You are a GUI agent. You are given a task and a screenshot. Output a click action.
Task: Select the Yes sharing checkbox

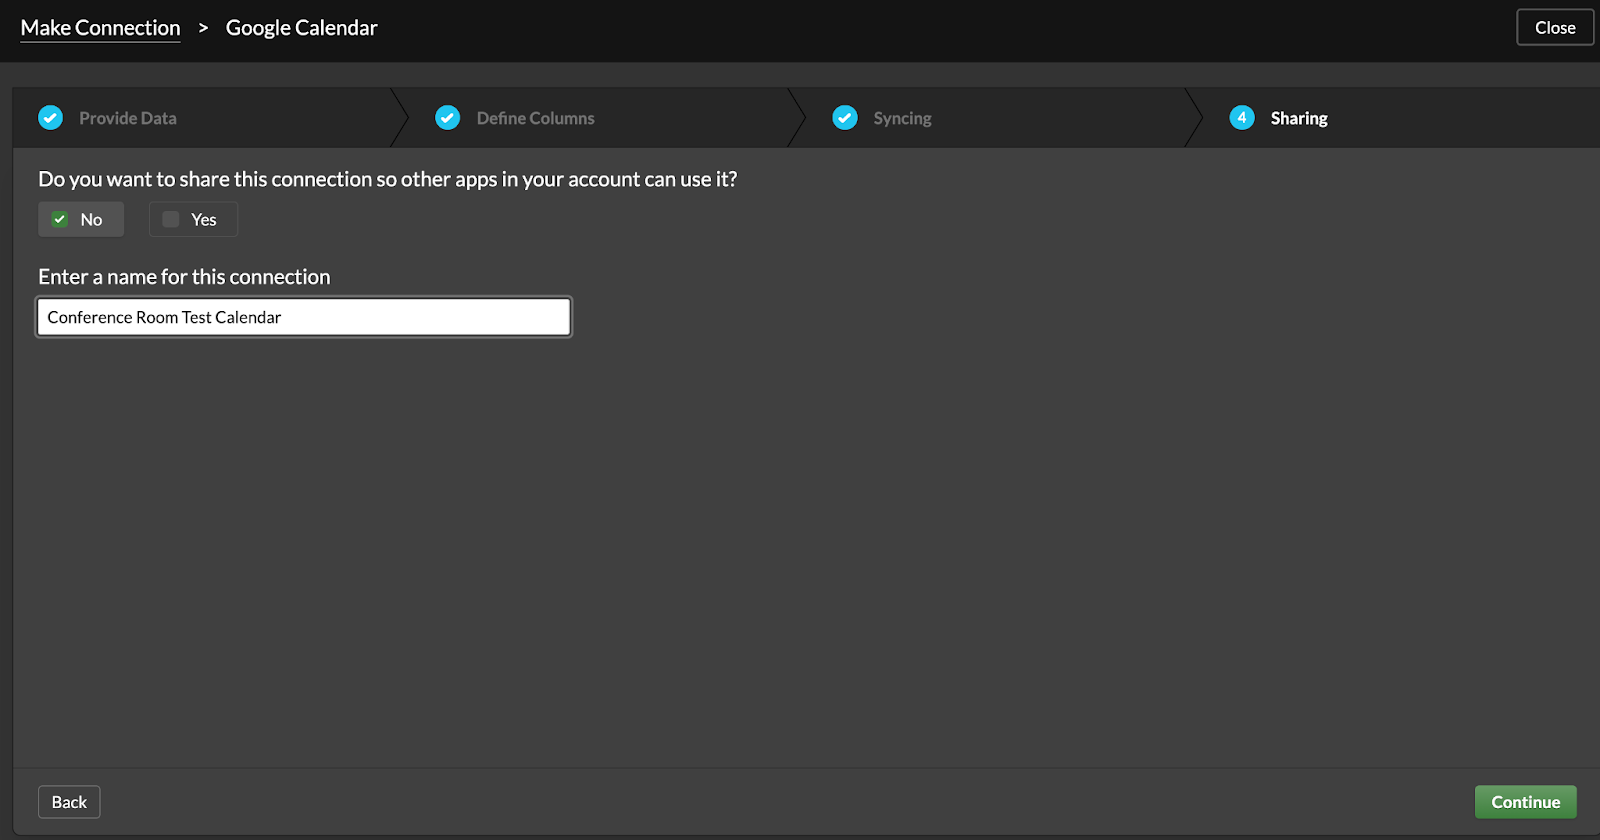(171, 219)
